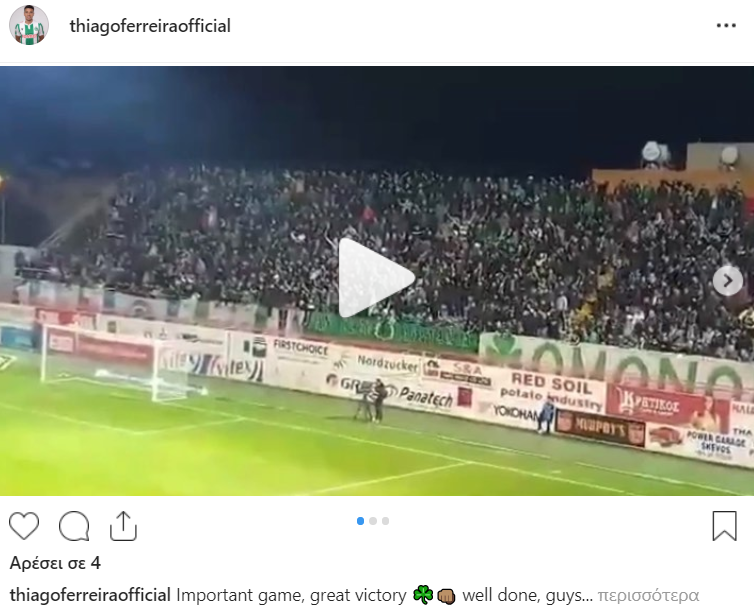Click the RED SOIL banner in the video
Screen dimensions: 754x610
551,389
